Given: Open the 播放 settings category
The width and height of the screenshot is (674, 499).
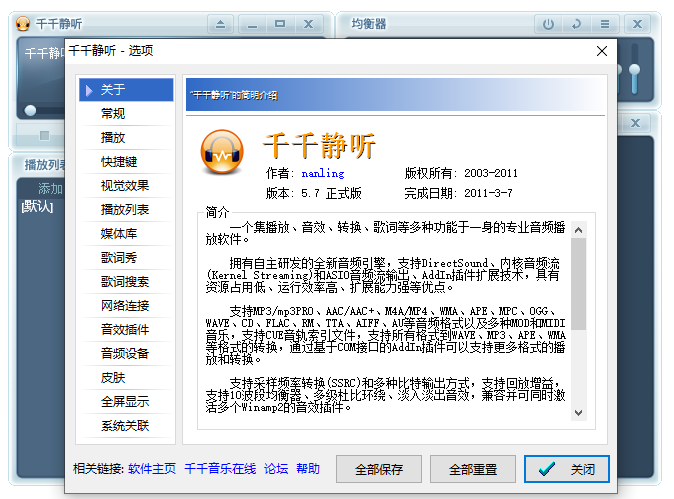Looking at the screenshot, I should (113, 138).
